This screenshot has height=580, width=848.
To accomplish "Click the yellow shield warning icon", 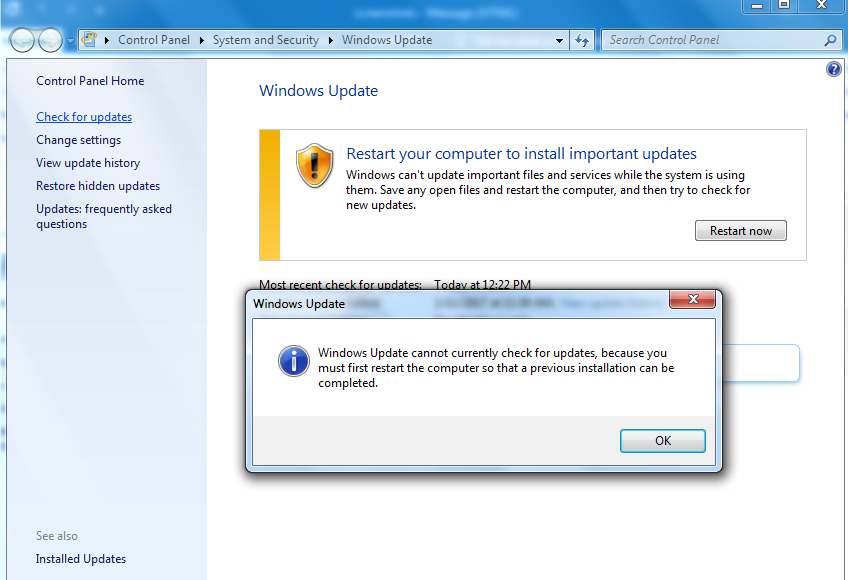I will click(x=314, y=166).
